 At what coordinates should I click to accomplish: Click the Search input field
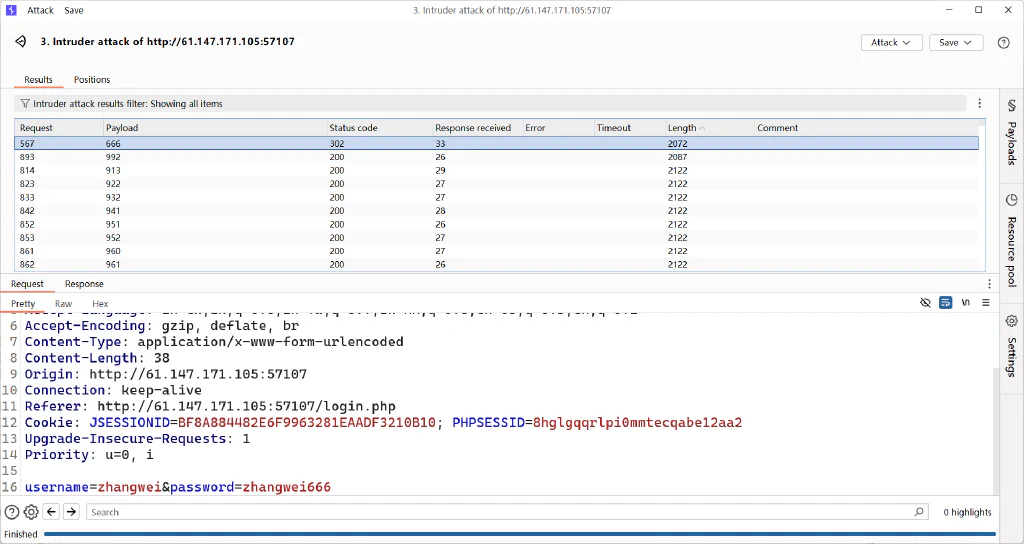507,512
